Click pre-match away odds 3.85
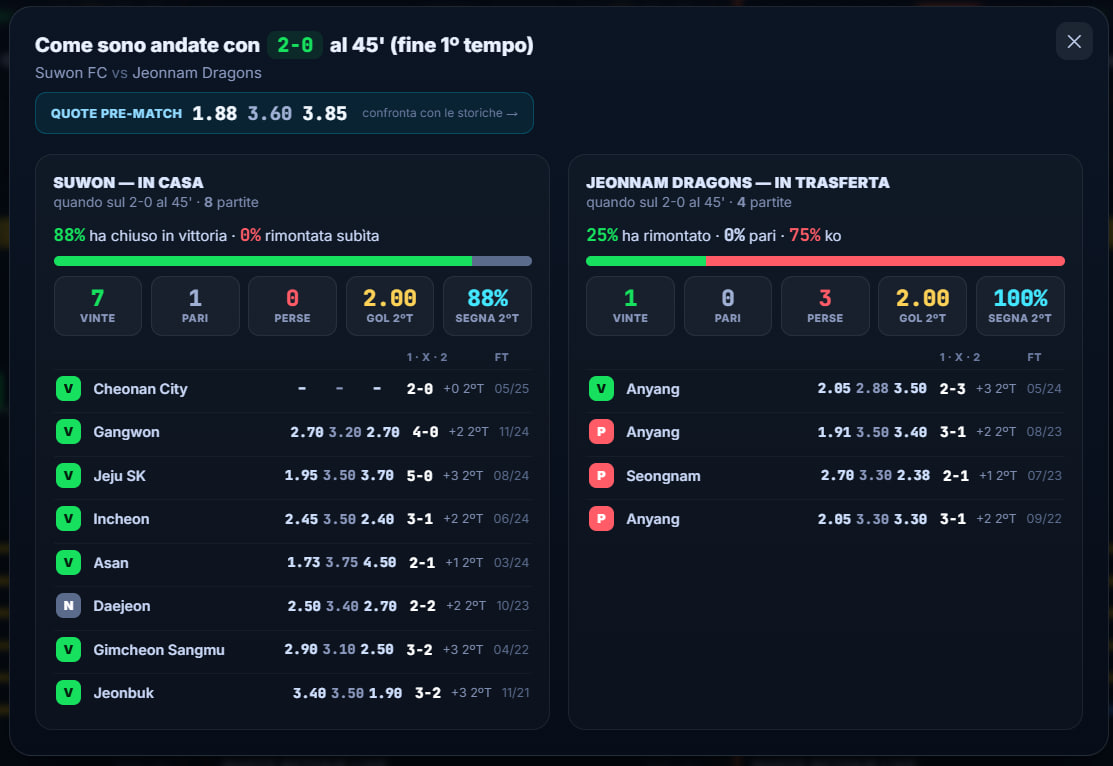 click(x=324, y=114)
